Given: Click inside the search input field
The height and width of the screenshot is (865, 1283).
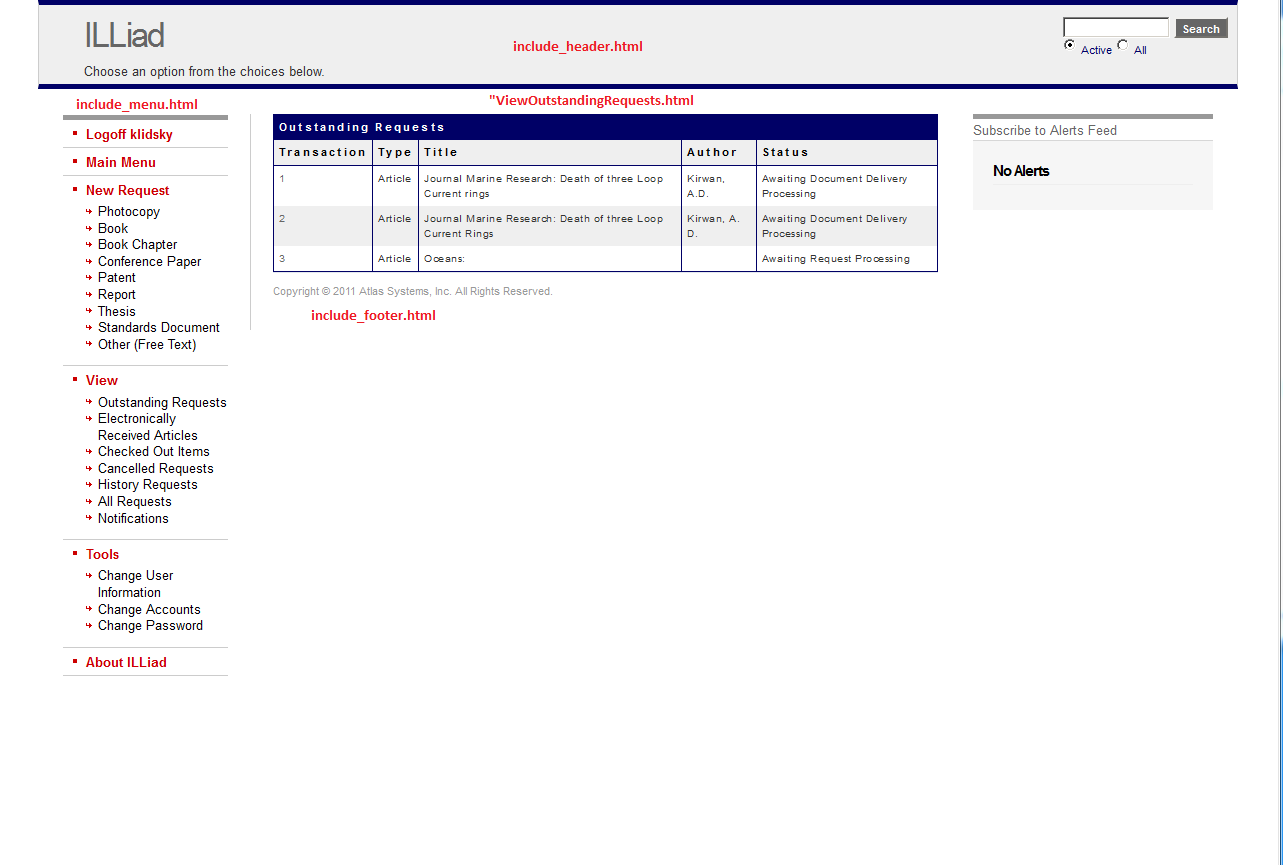Looking at the screenshot, I should click(1115, 27).
